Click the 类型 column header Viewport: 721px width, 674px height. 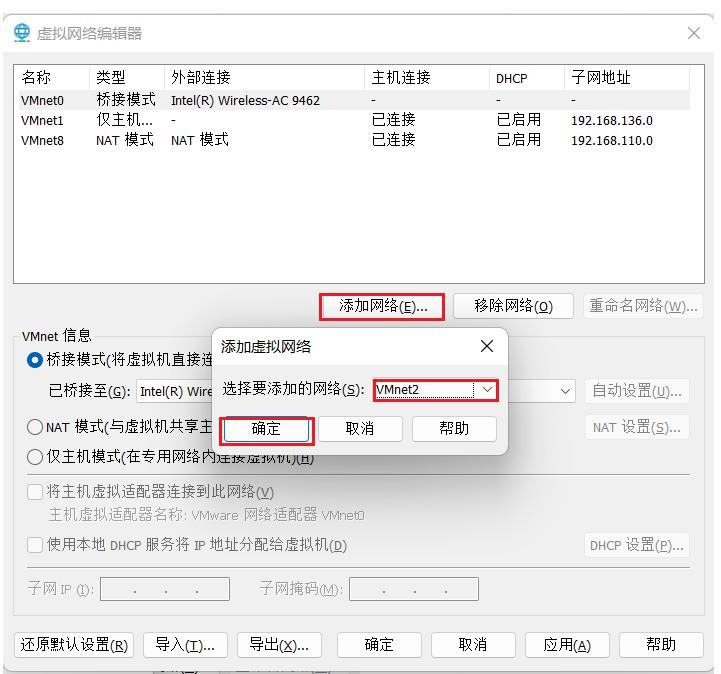pyautogui.click(x=126, y=77)
